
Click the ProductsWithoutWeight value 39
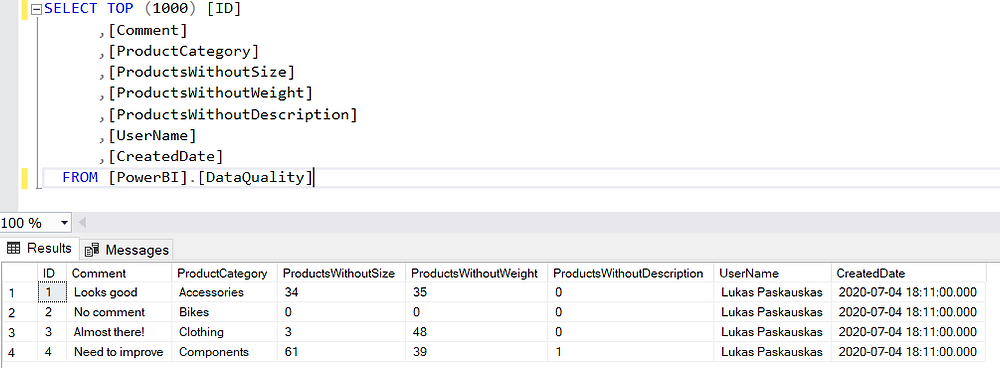pos(477,352)
